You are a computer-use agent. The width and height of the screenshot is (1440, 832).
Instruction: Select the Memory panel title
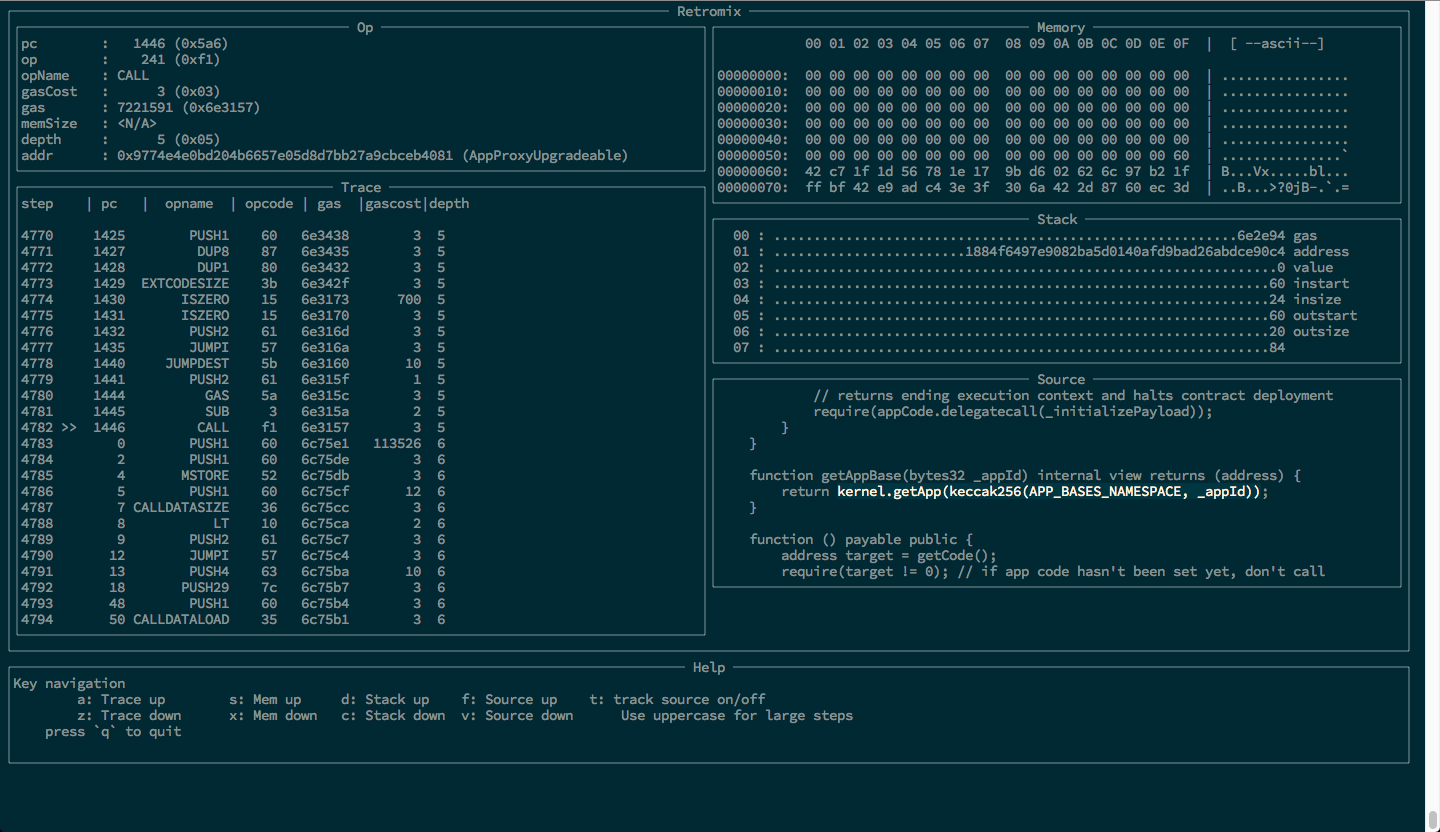click(x=1060, y=27)
